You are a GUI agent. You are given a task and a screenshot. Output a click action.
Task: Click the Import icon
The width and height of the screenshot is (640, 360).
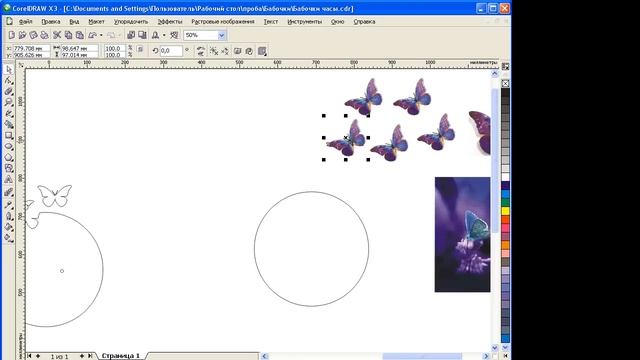pos(131,35)
